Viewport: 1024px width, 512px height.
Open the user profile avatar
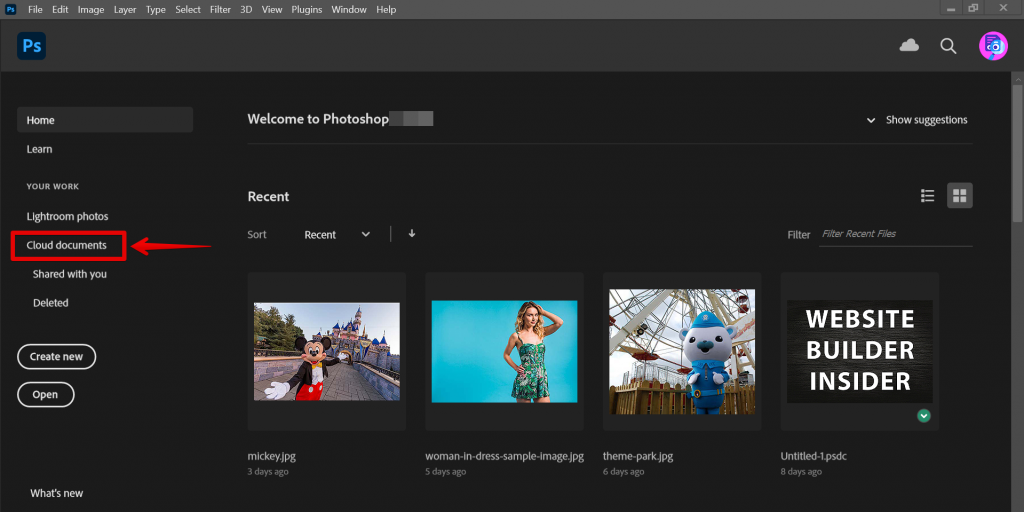(992, 46)
